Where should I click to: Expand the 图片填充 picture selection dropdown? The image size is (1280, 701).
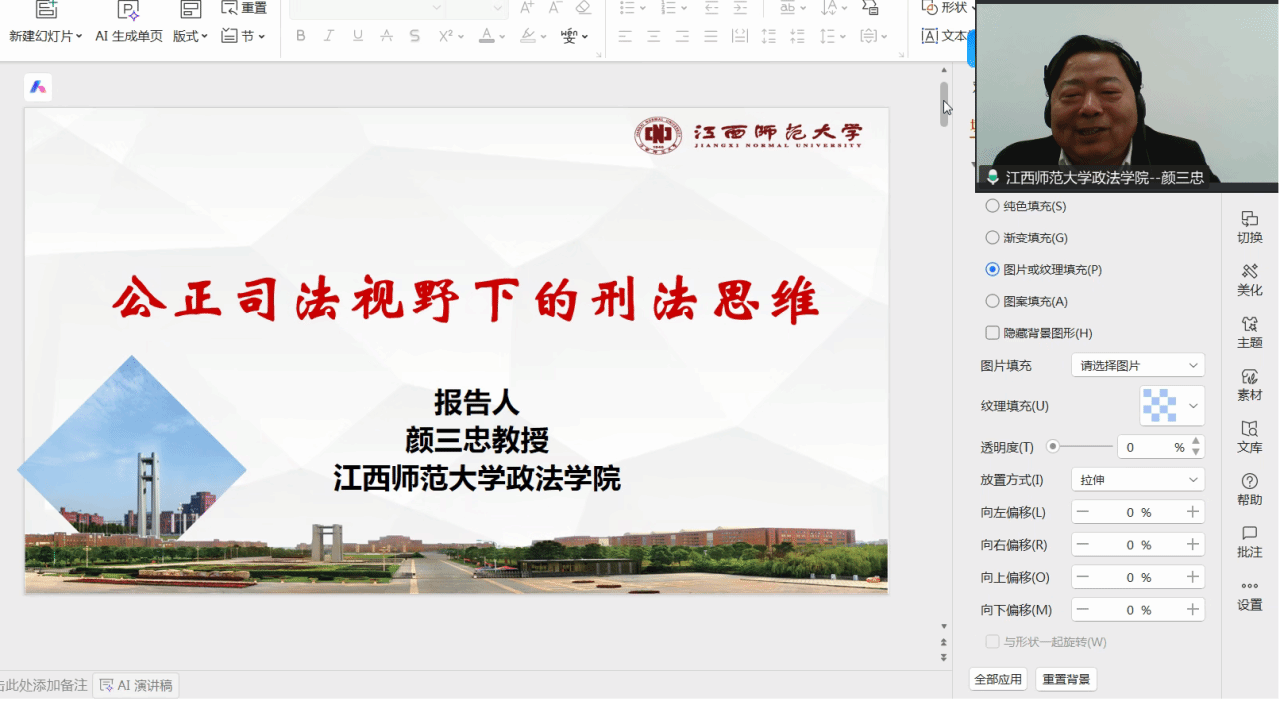tap(1137, 366)
